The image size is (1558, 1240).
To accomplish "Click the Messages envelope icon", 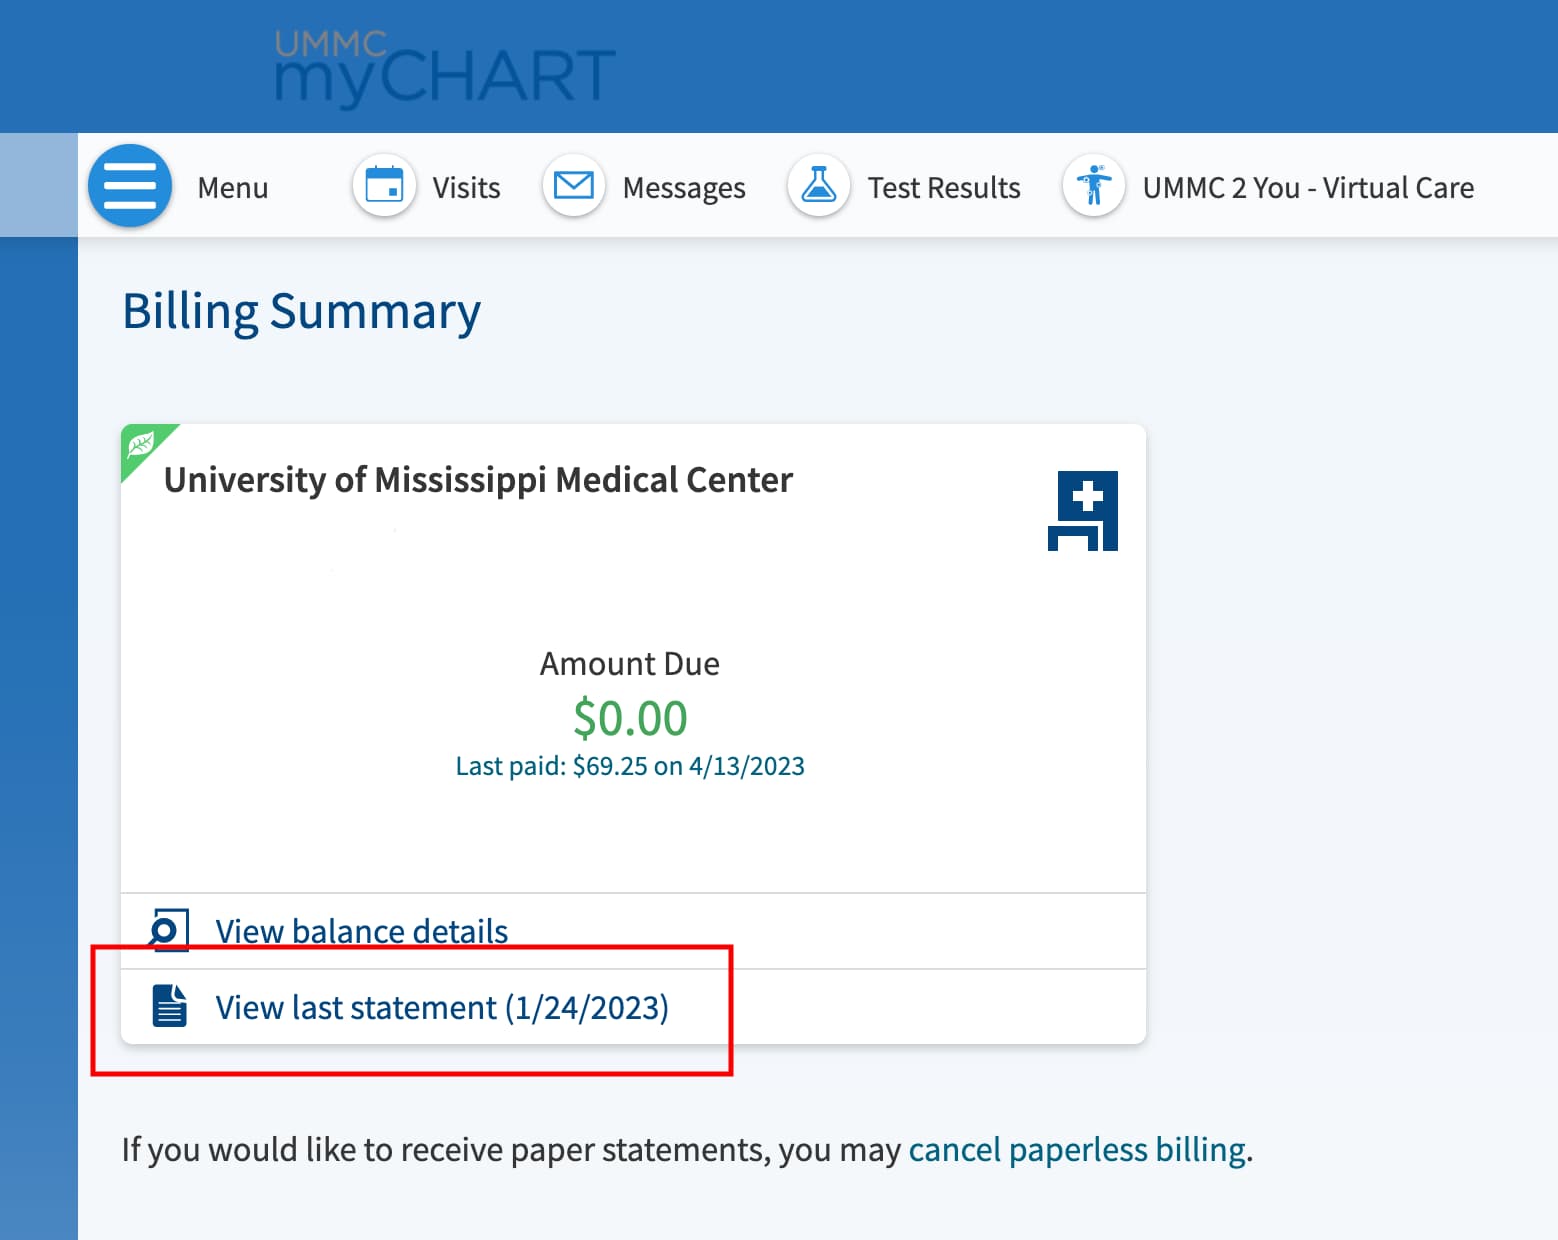I will (574, 186).
